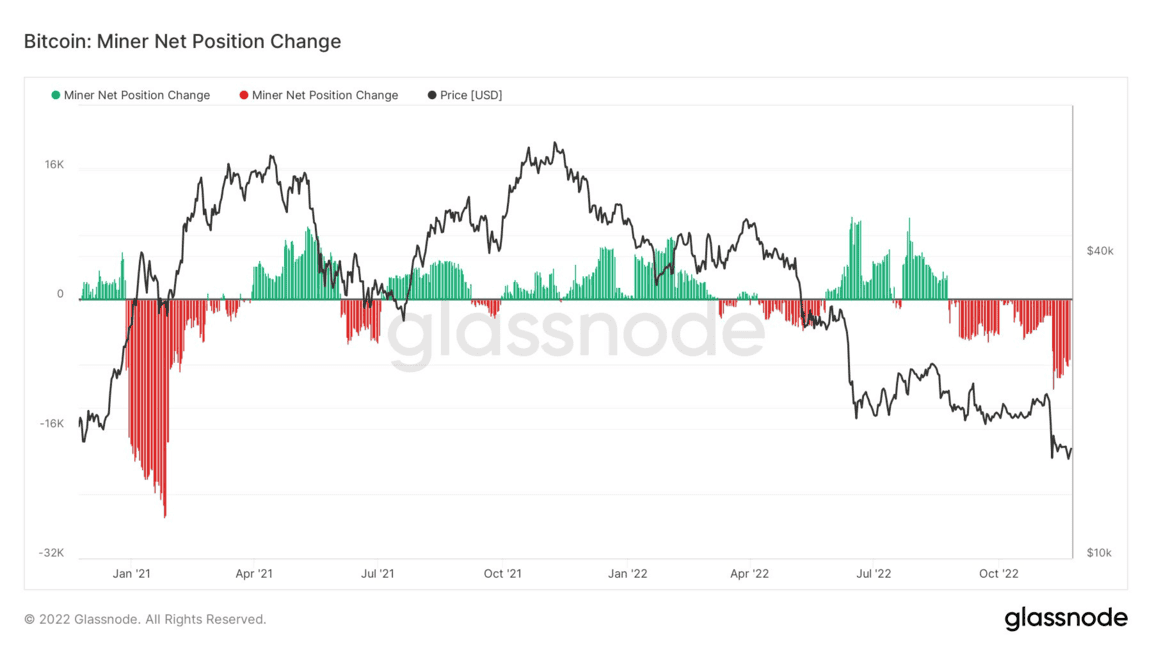Image resolution: width=1152 pixels, height=648 pixels.
Task: Click the glassnode logo at bottom right
Action: coord(1065,619)
